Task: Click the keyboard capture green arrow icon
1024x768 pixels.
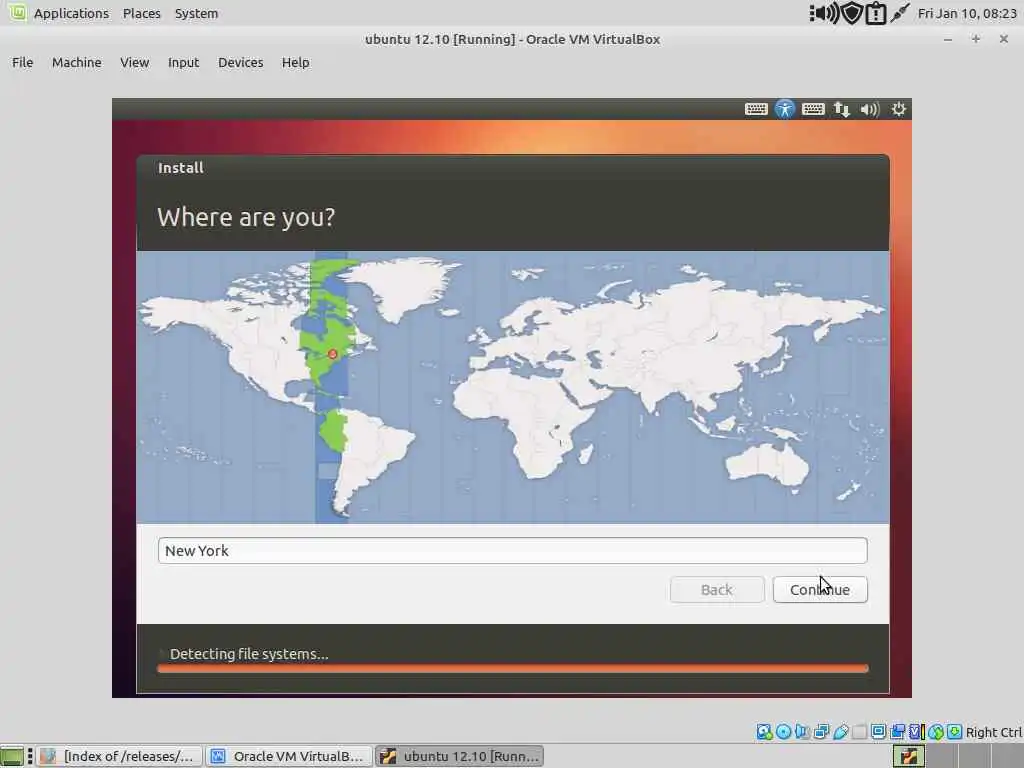Action: point(955,731)
